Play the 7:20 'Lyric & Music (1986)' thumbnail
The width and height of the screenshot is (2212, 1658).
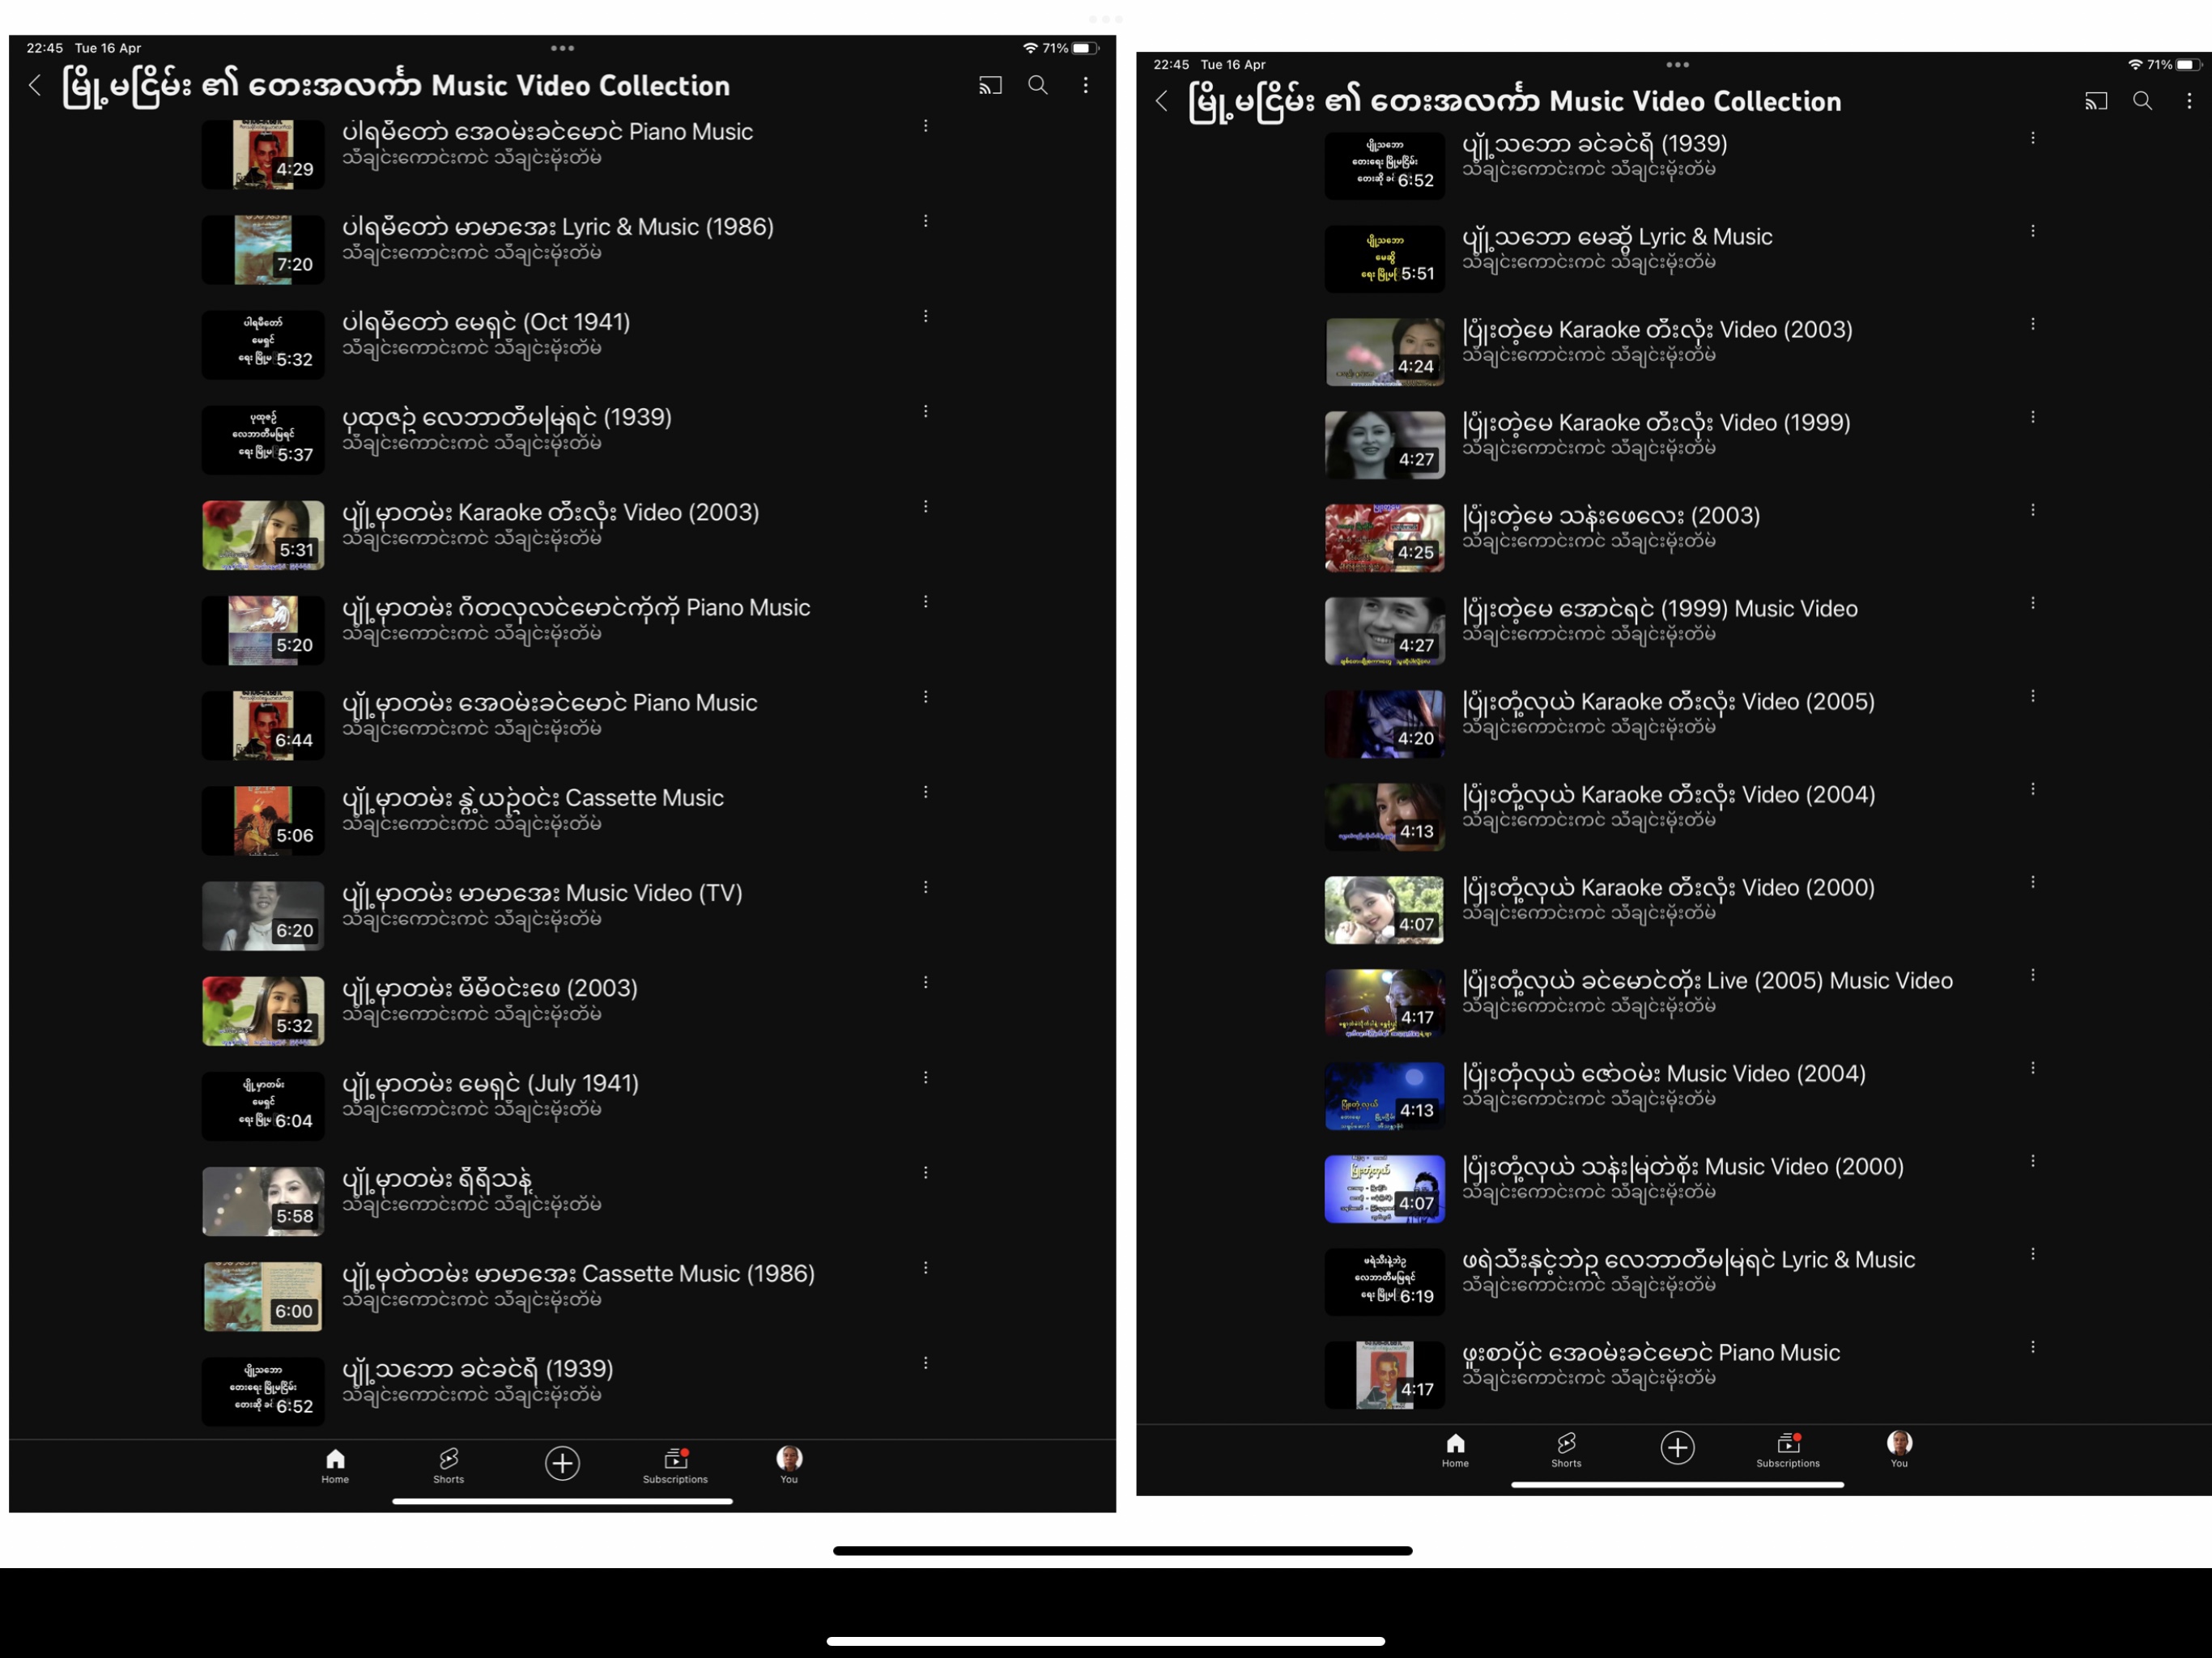(x=263, y=250)
